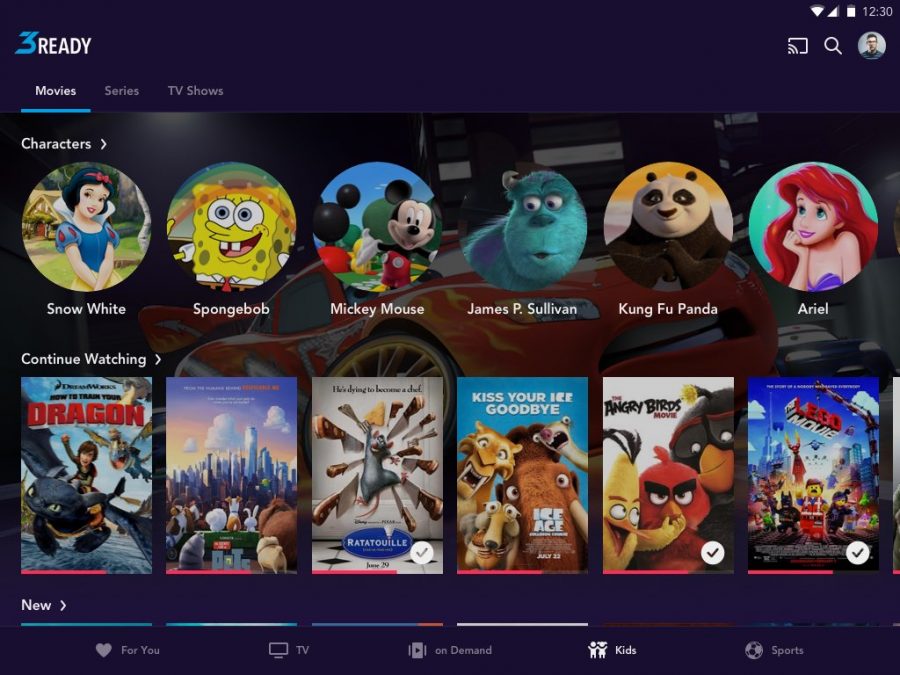Tap the Mickey Mouse name label
This screenshot has width=900, height=675.
(377, 309)
